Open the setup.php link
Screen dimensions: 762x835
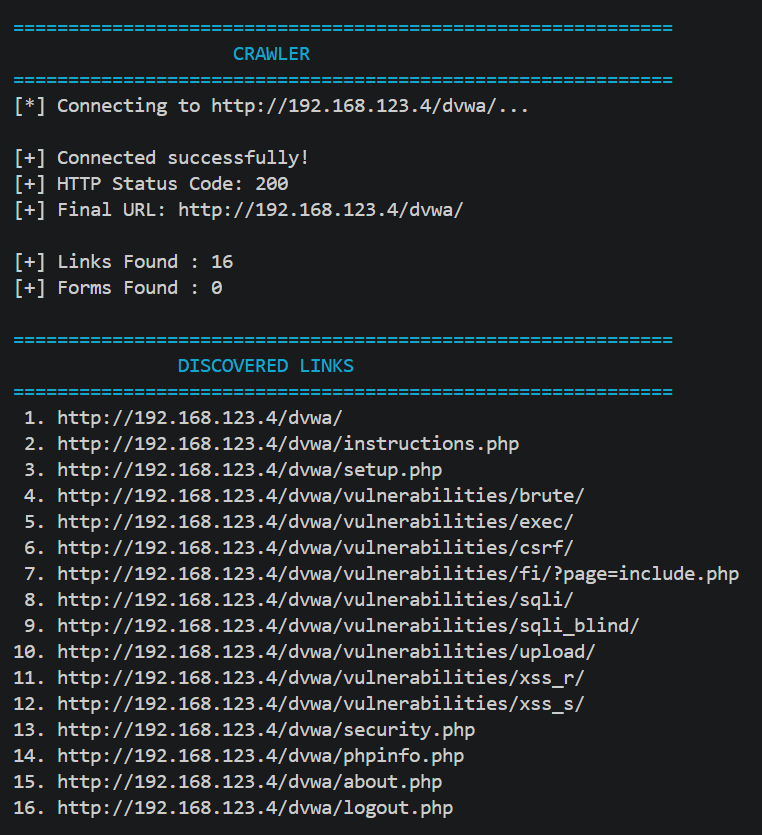tap(250, 470)
